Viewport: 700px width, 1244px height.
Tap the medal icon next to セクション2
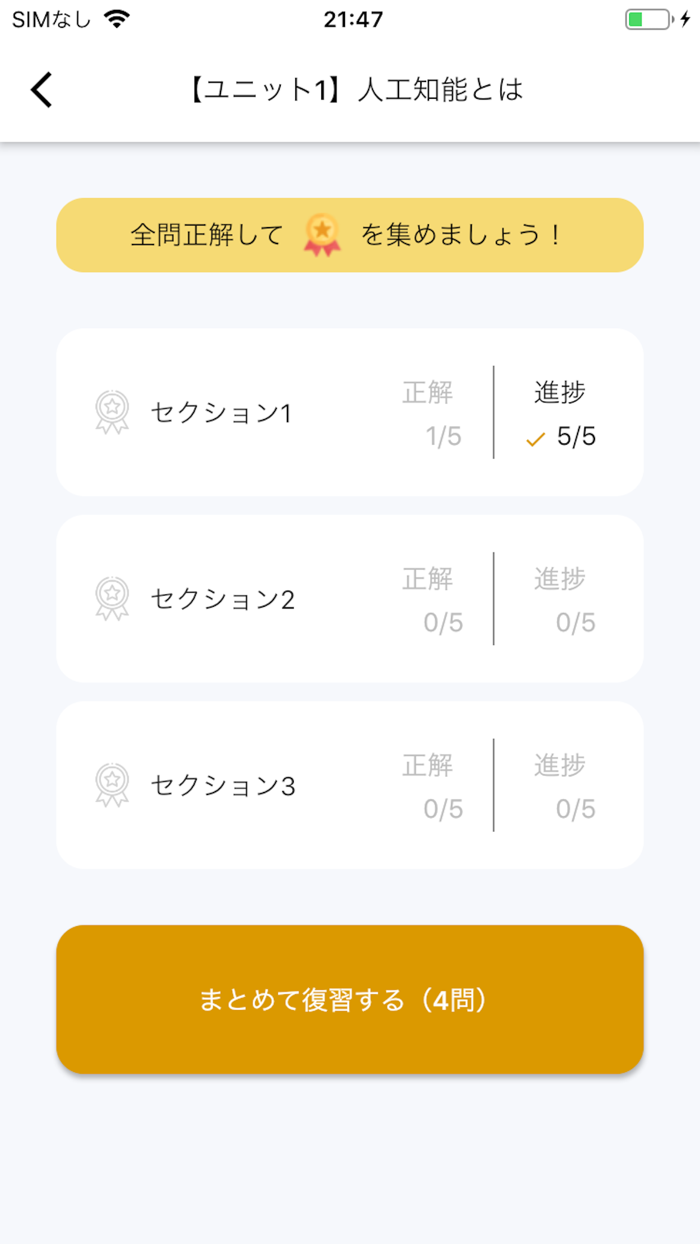coord(110,598)
